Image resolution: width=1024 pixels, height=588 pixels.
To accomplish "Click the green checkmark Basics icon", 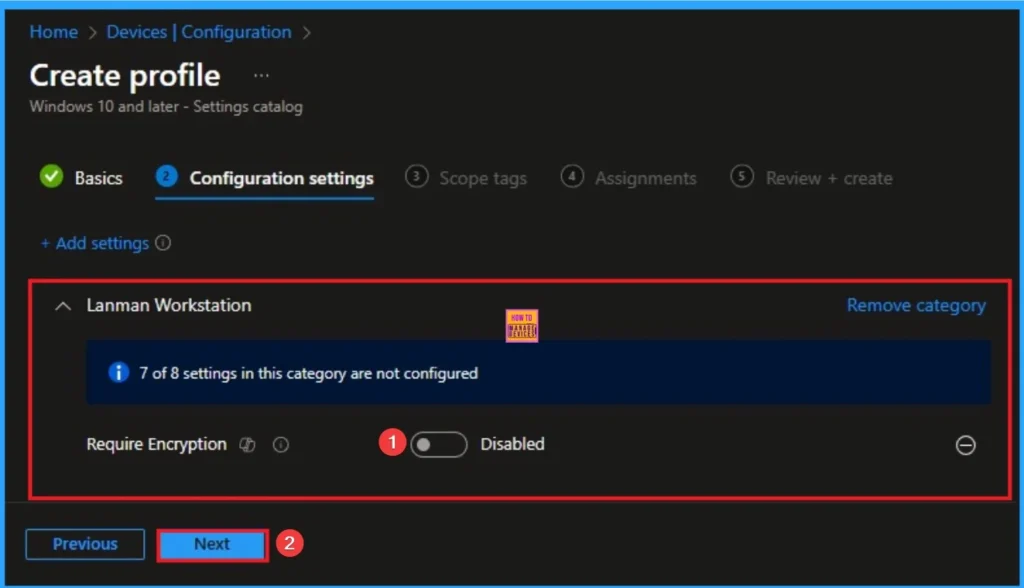I will [x=51, y=177].
